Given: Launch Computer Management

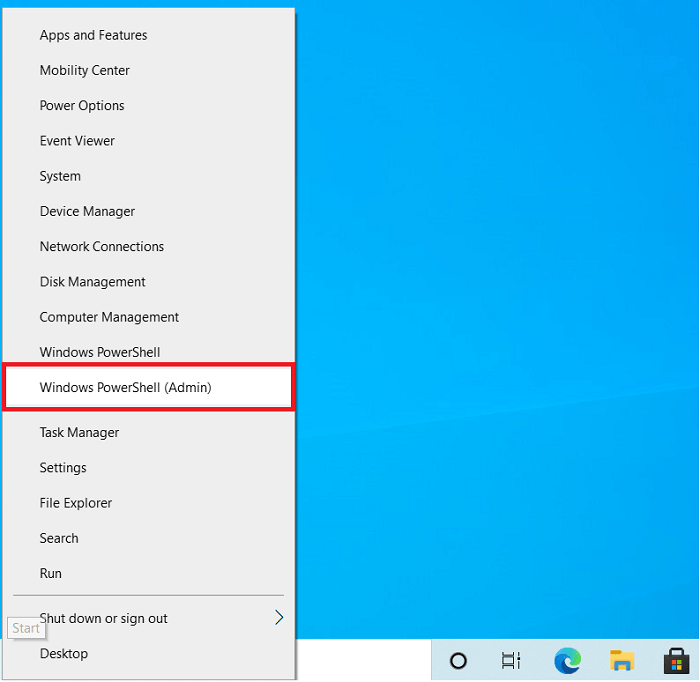Looking at the screenshot, I should (x=149, y=317).
